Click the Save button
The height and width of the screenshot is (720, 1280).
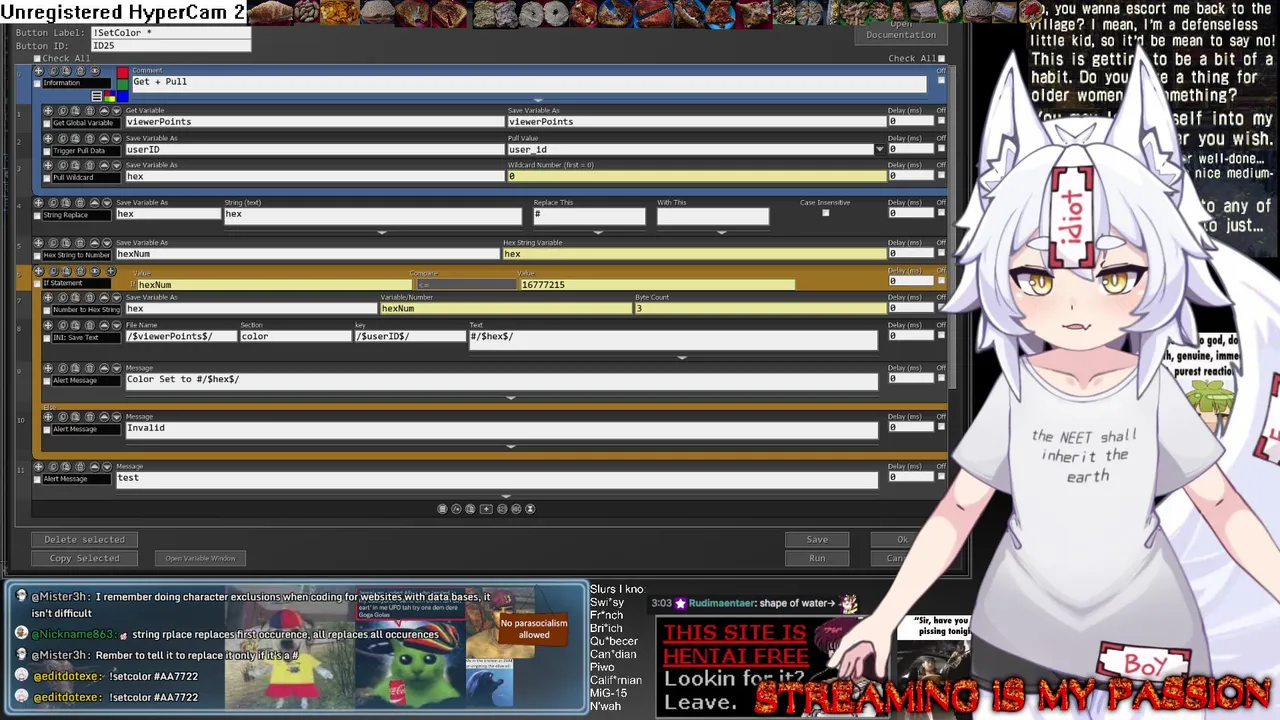click(x=817, y=539)
